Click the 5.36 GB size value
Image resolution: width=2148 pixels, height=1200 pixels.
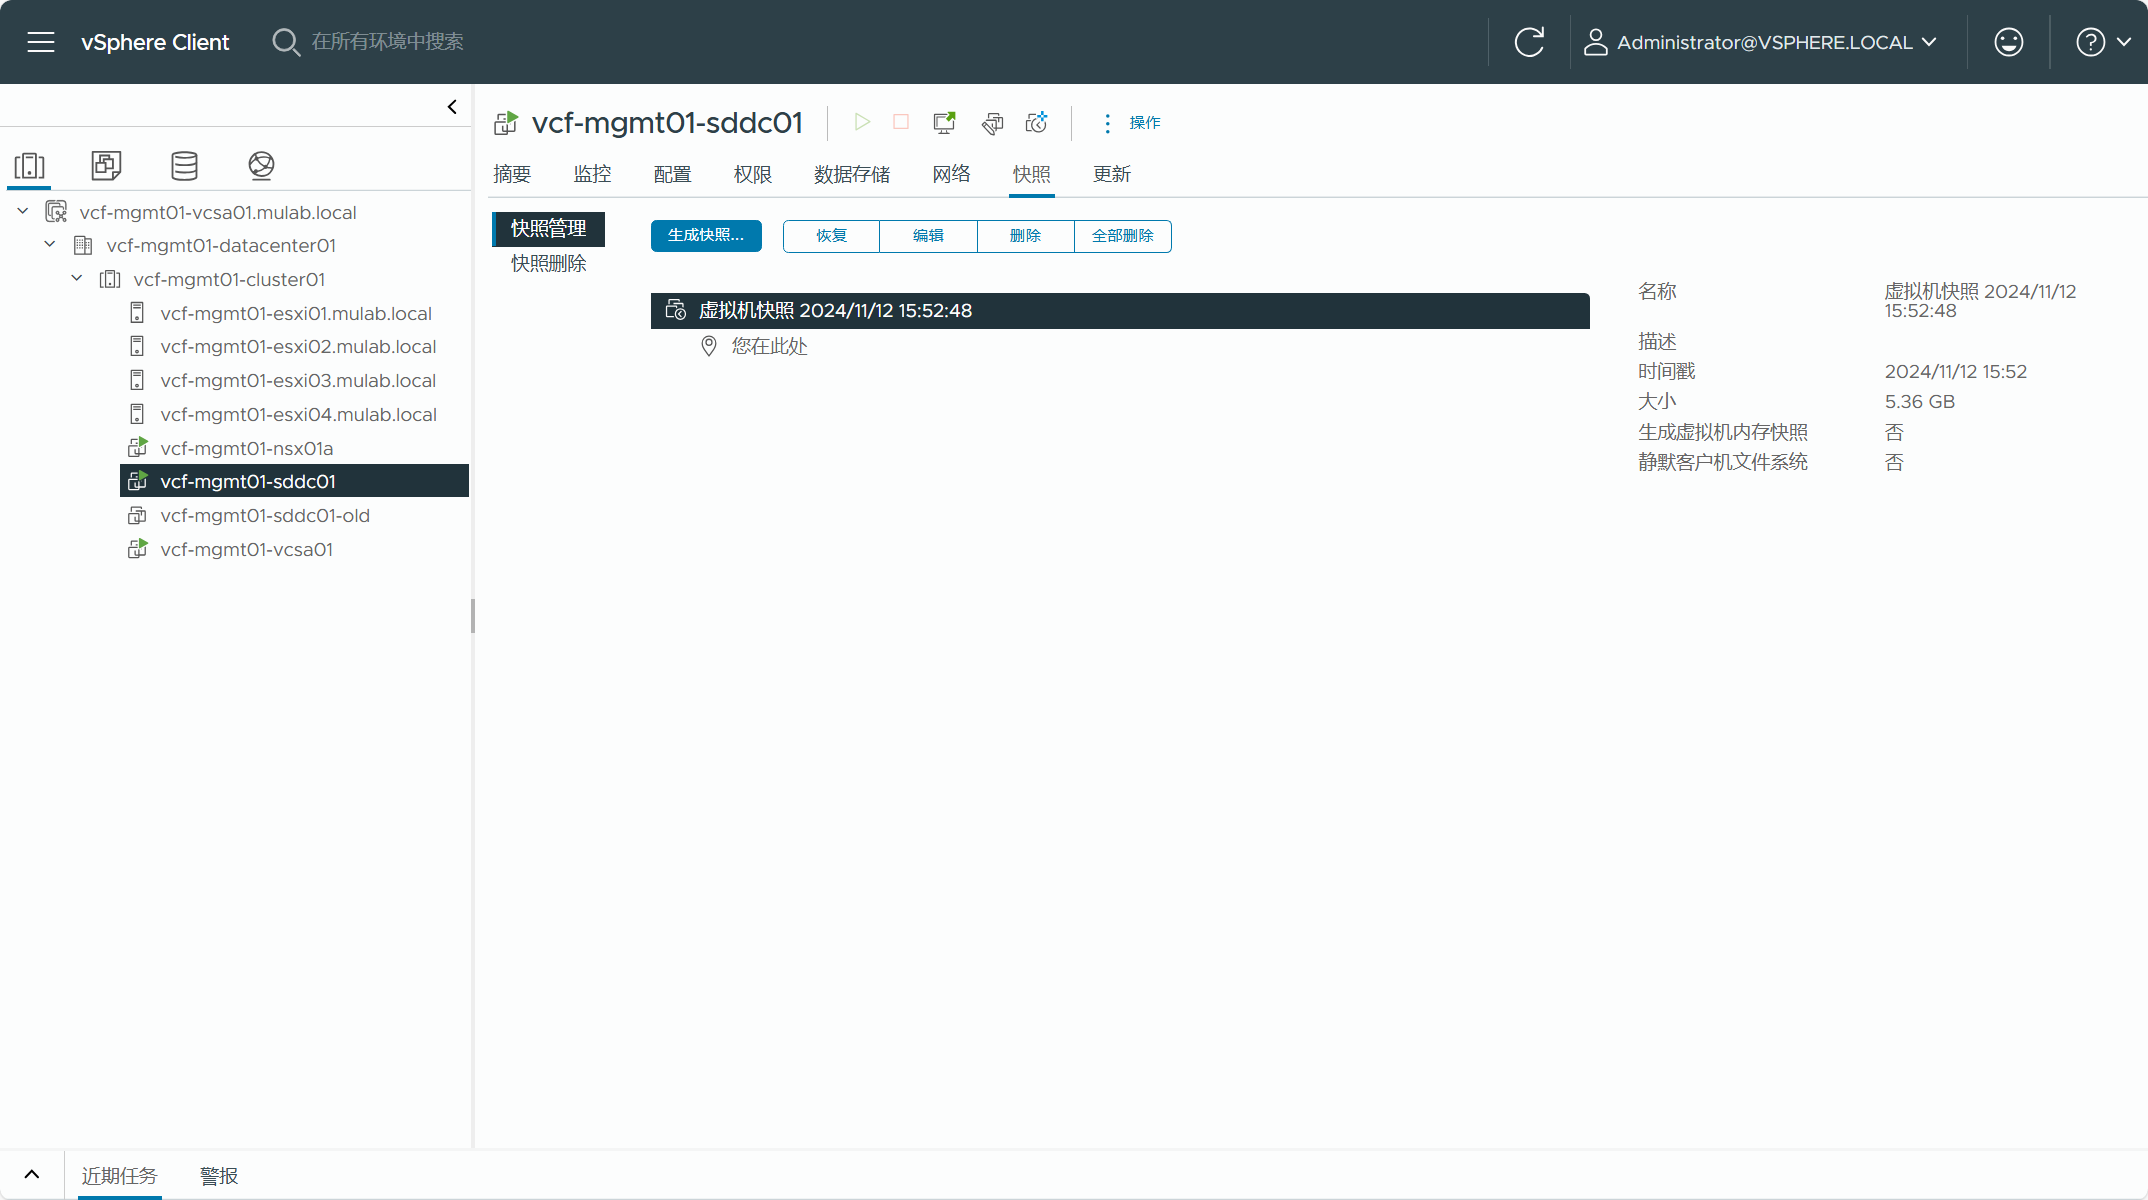(1919, 402)
